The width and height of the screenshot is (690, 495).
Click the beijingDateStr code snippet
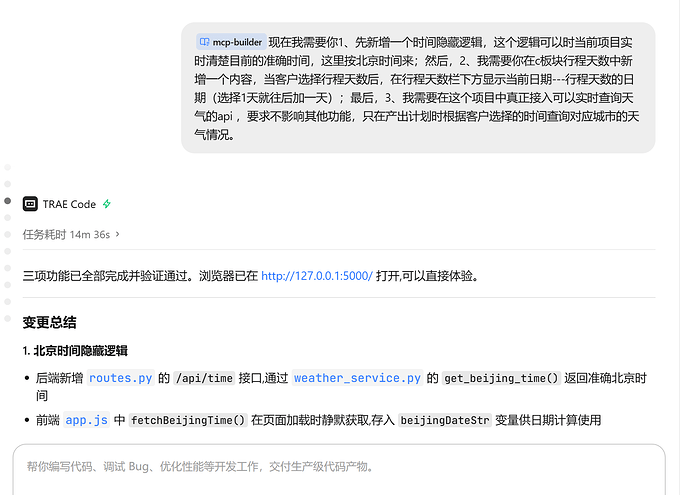(445, 420)
